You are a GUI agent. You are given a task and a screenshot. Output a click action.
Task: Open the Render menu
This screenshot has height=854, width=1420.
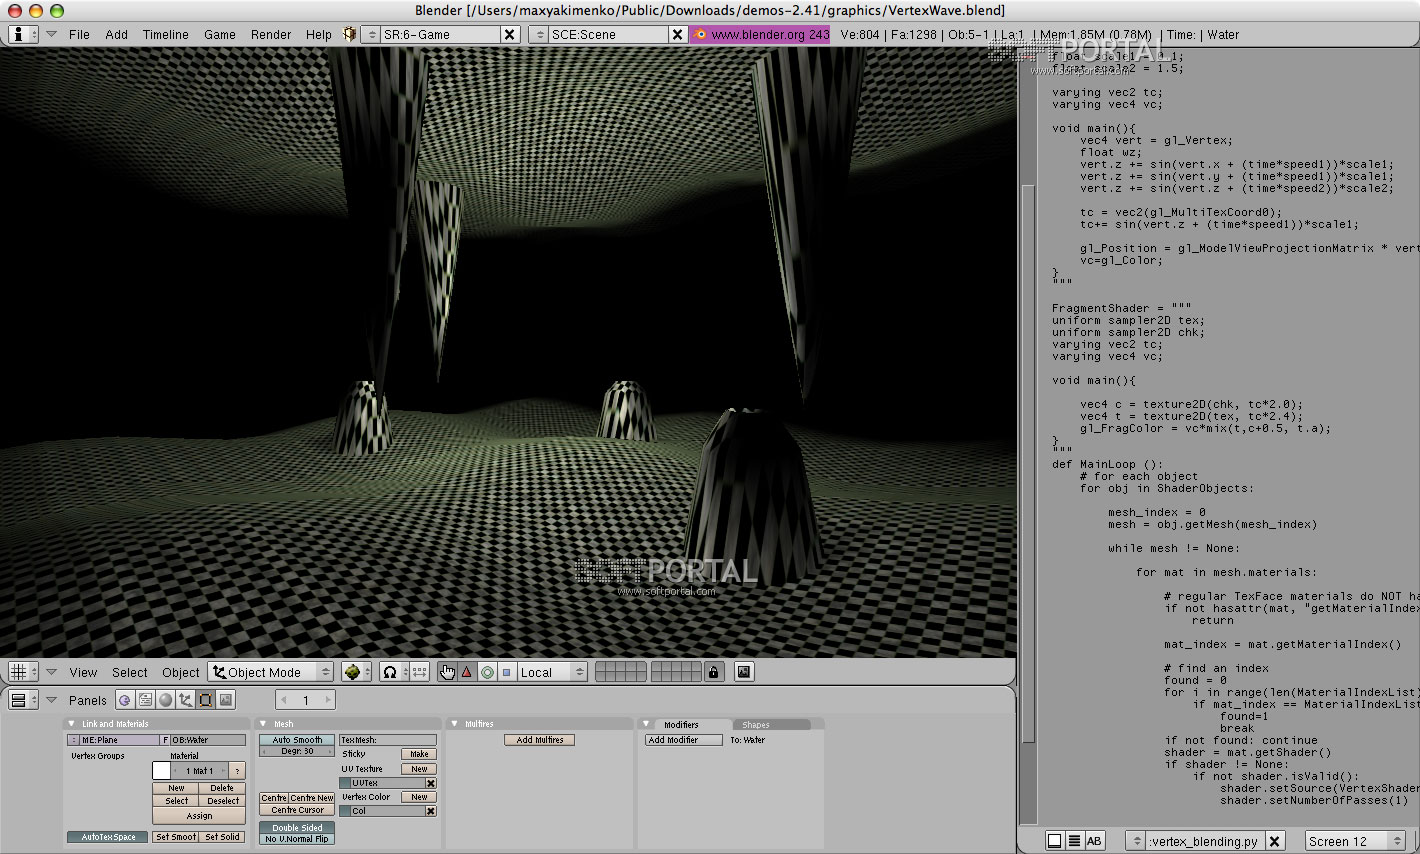[x=271, y=34]
